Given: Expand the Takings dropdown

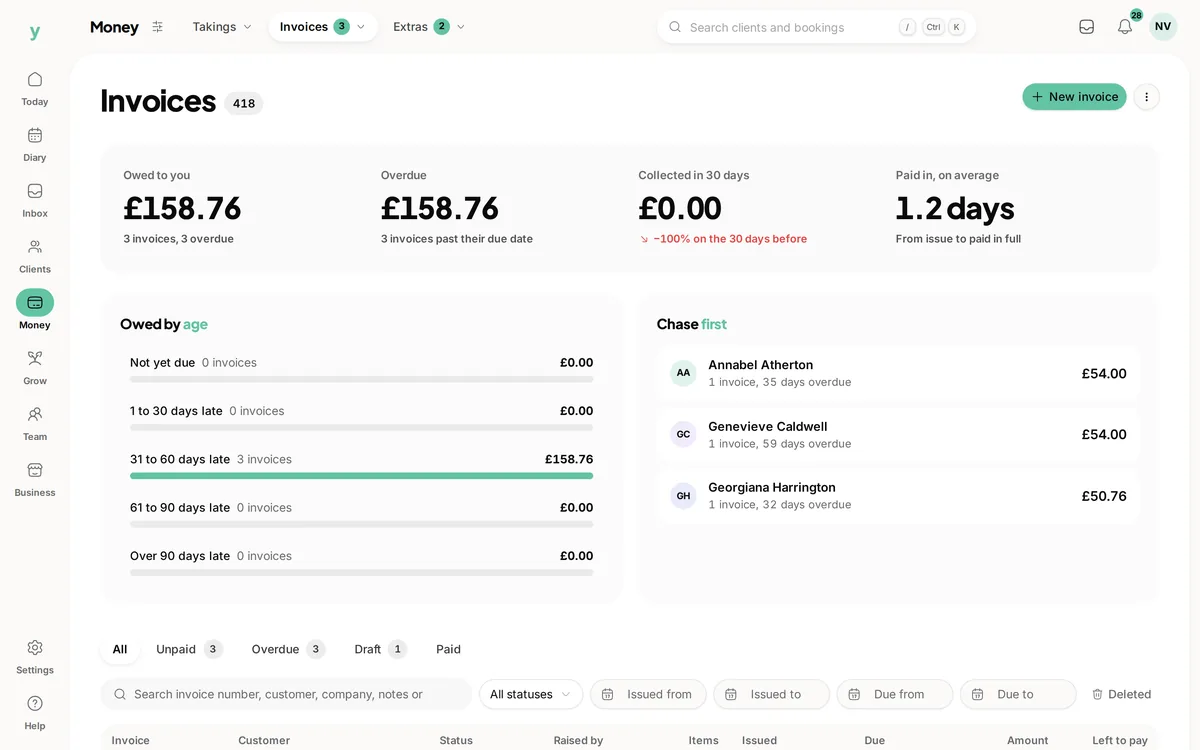Looking at the screenshot, I should click(x=222, y=27).
